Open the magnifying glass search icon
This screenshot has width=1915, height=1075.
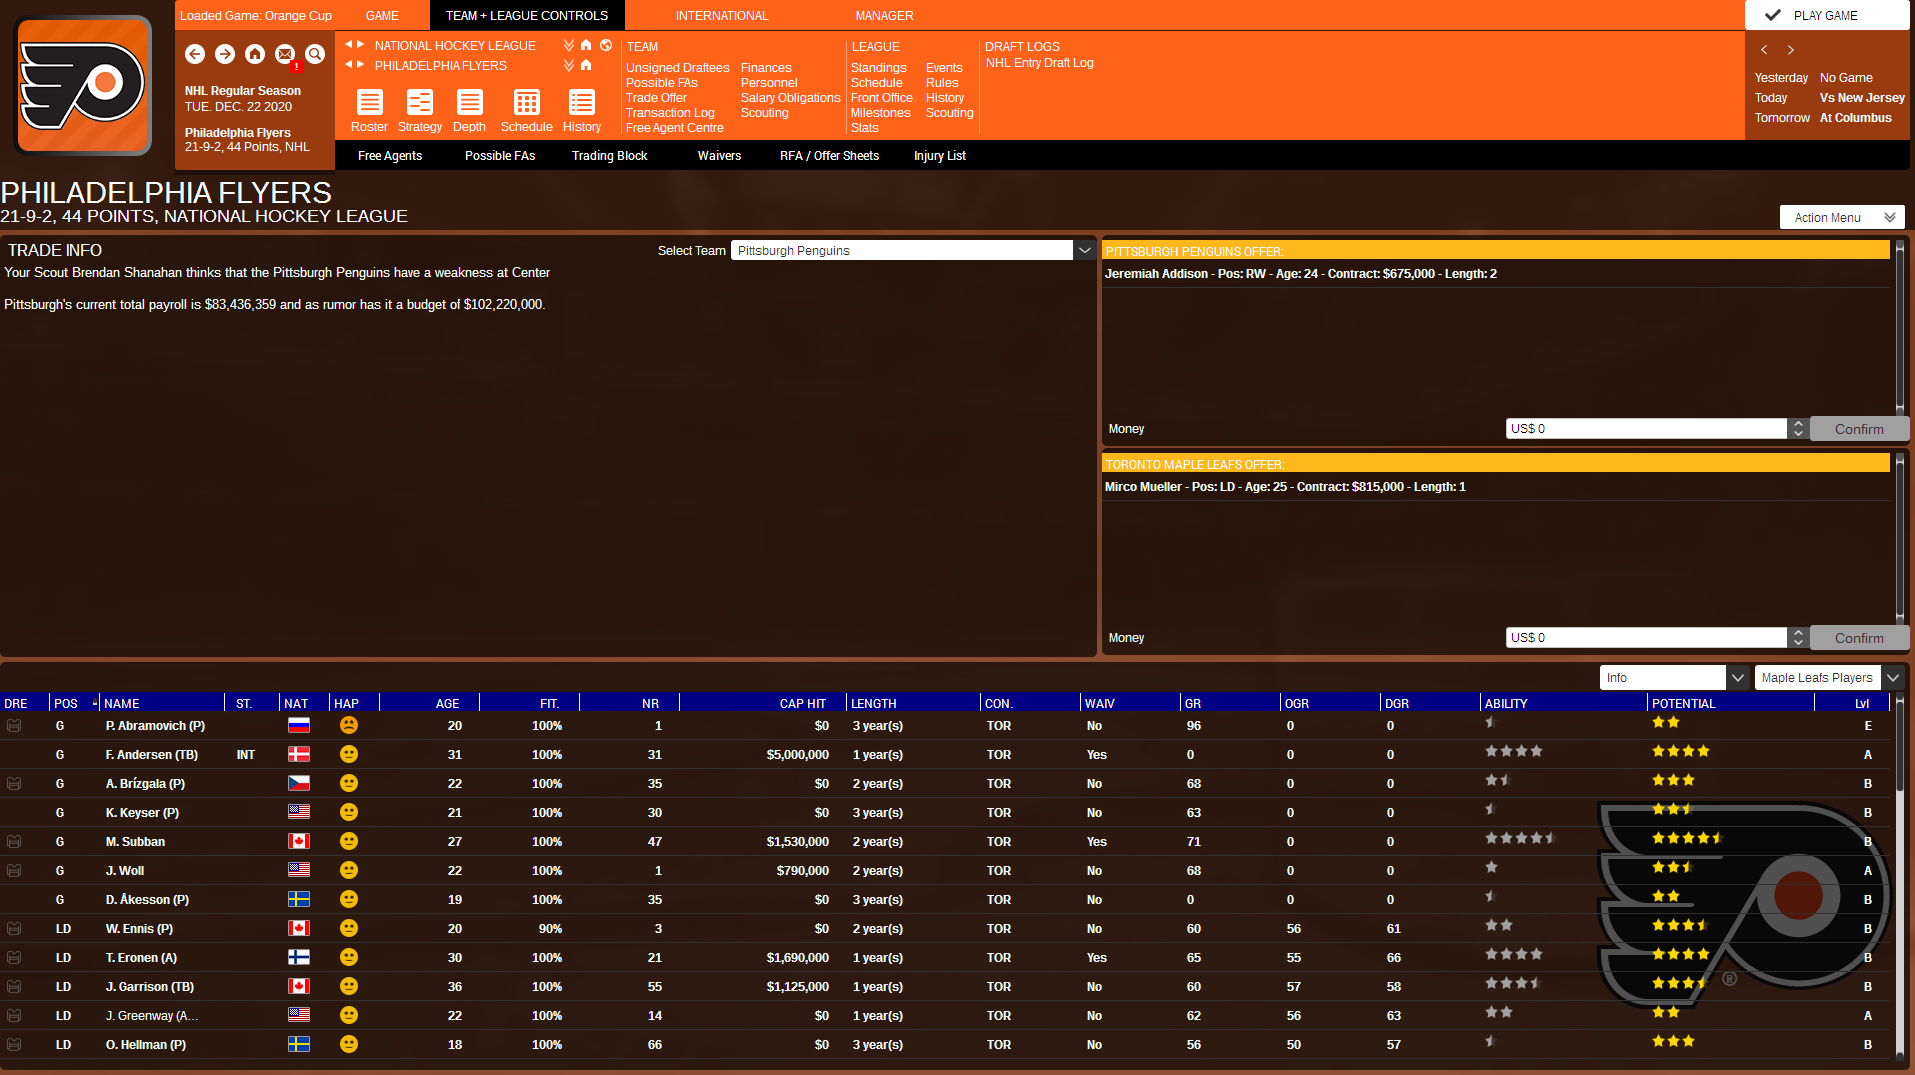click(315, 54)
